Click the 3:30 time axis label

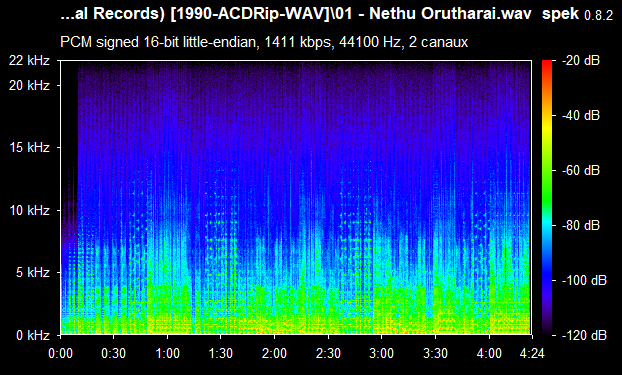coord(435,353)
